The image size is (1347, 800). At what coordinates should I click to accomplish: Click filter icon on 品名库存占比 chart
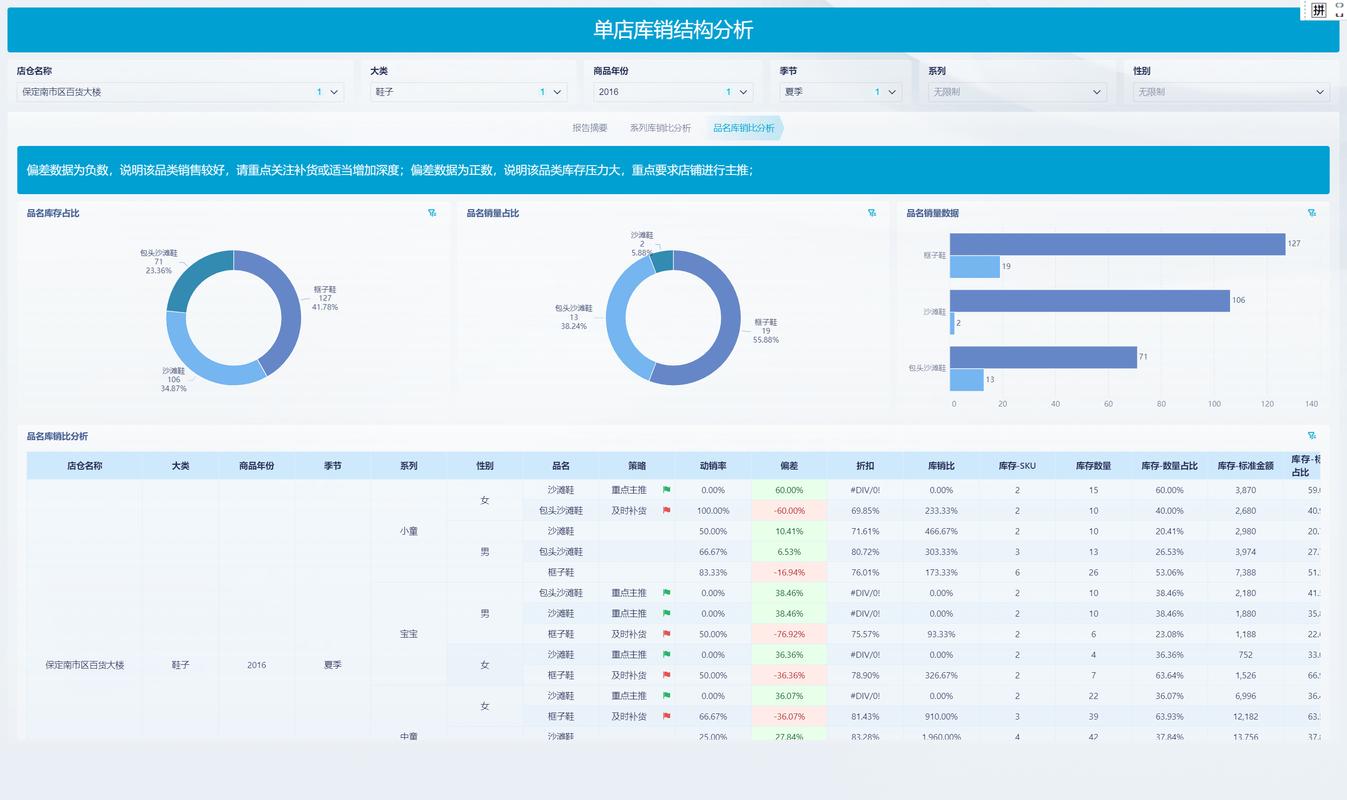[x=432, y=213]
